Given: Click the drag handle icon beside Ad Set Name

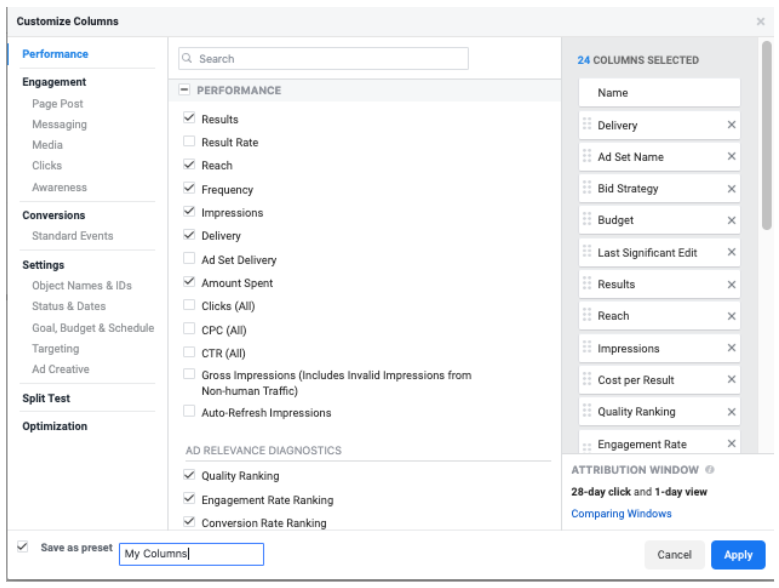Looking at the screenshot, I should (x=587, y=157).
